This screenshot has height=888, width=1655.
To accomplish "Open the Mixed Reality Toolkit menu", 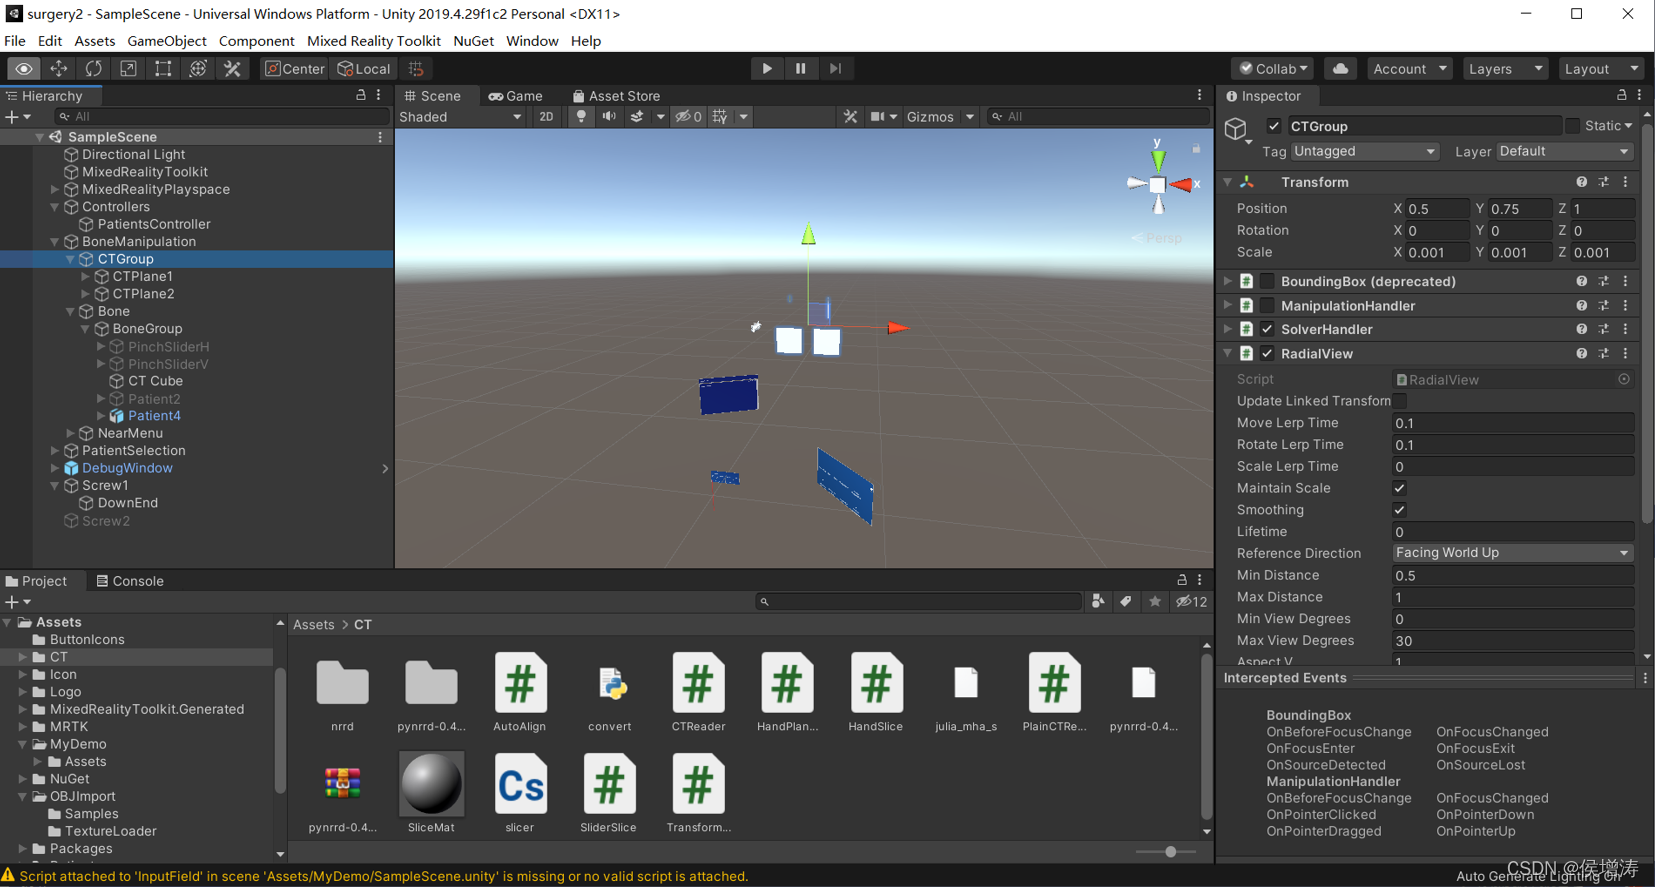I will pyautogui.click(x=374, y=41).
